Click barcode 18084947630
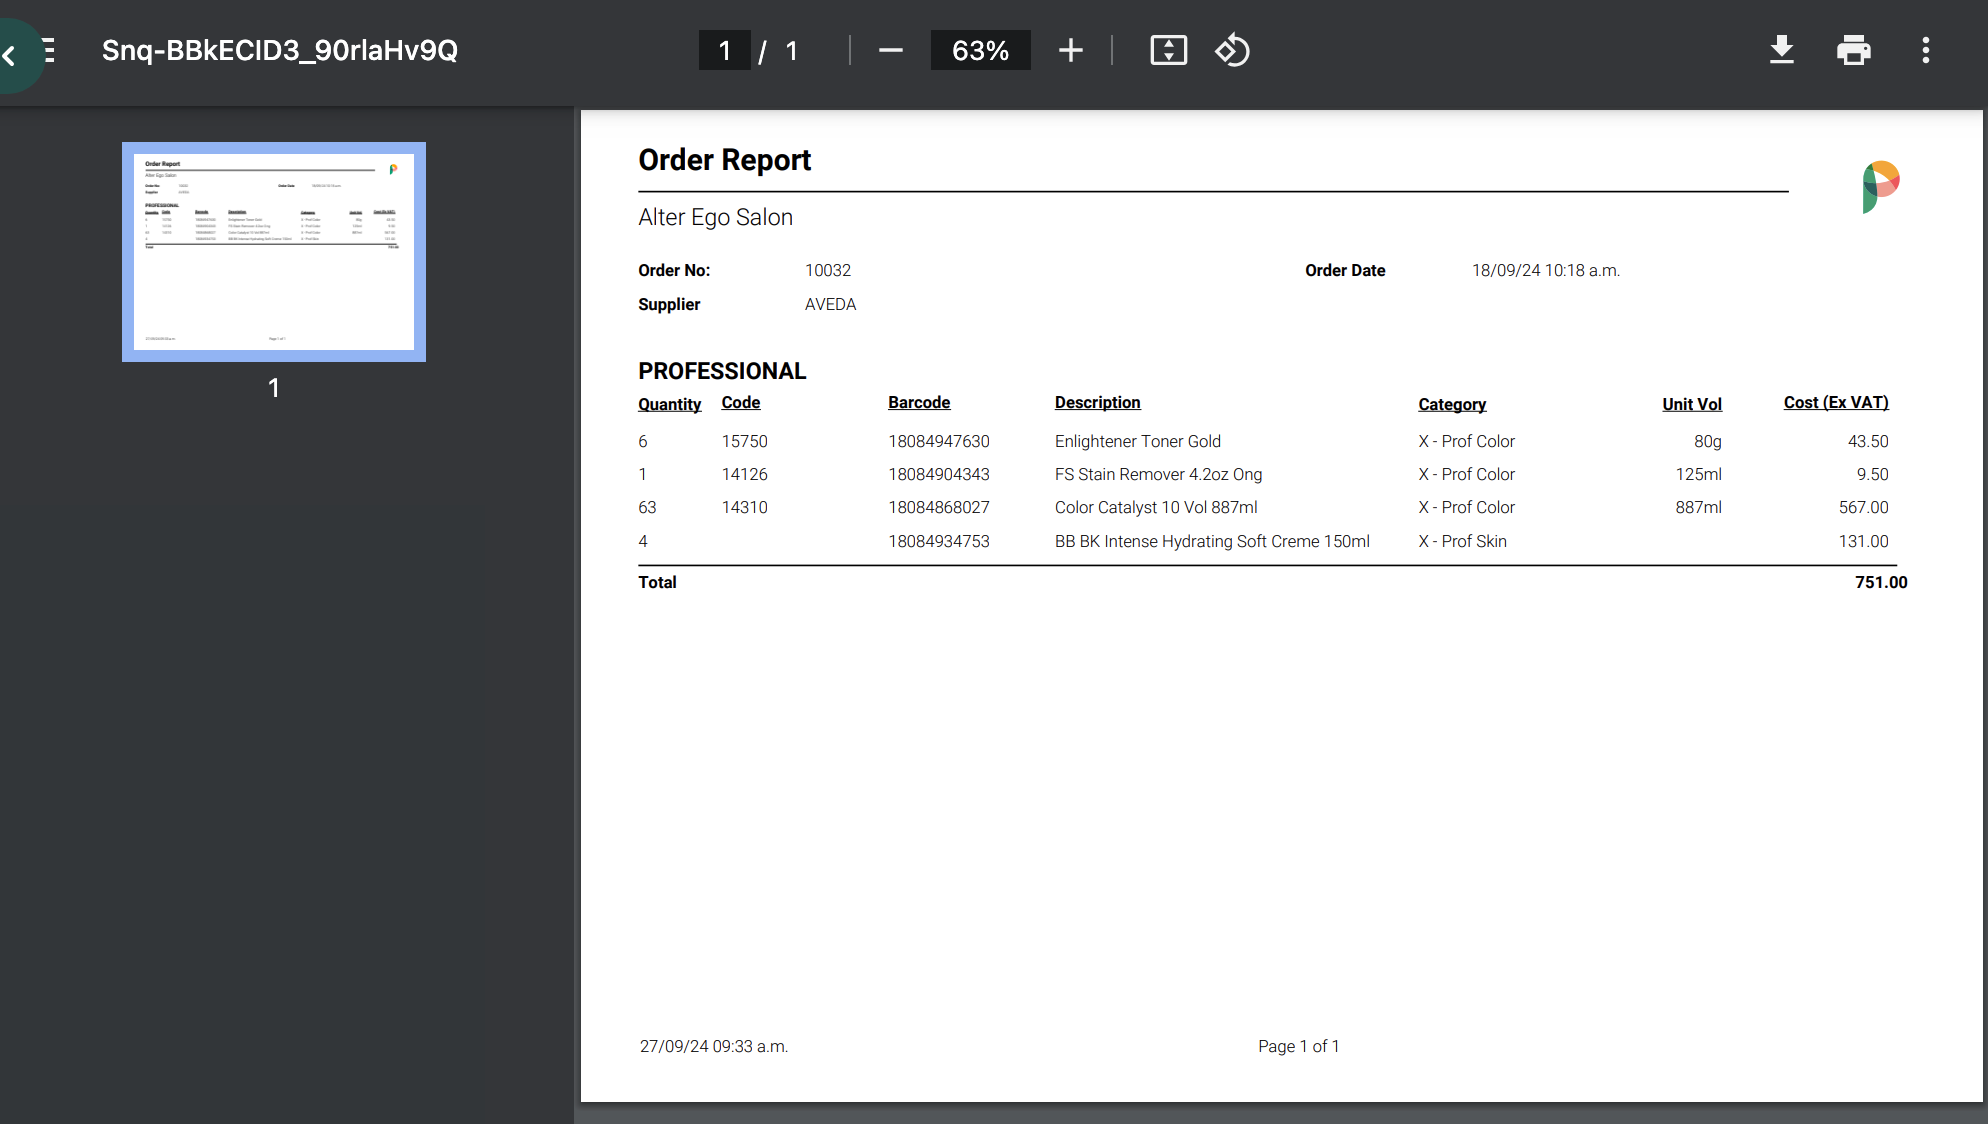Image resolution: width=1988 pixels, height=1124 pixels. (x=939, y=441)
